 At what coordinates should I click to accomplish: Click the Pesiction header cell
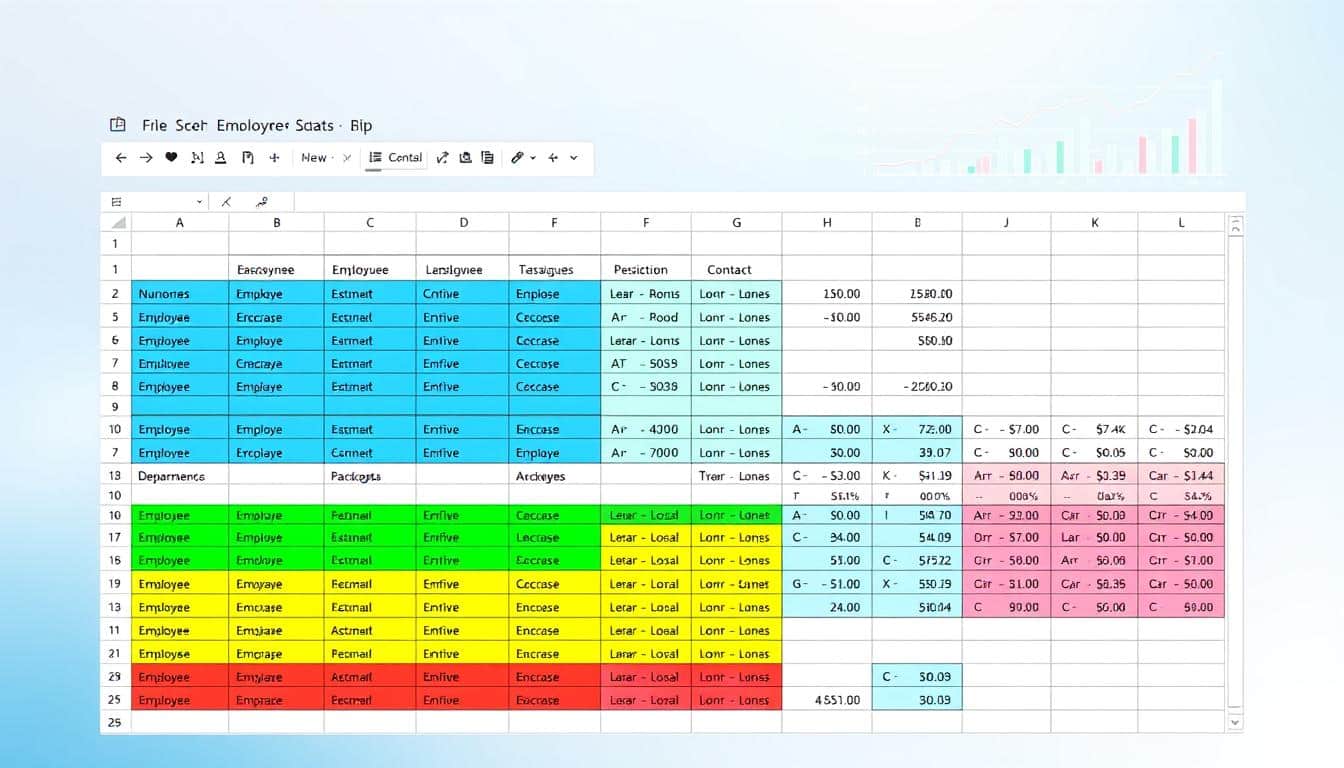(646, 270)
